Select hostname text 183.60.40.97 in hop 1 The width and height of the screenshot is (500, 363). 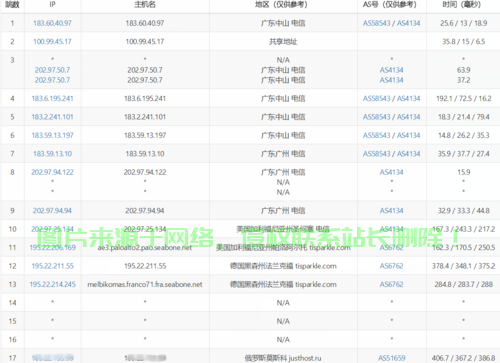[x=145, y=23]
